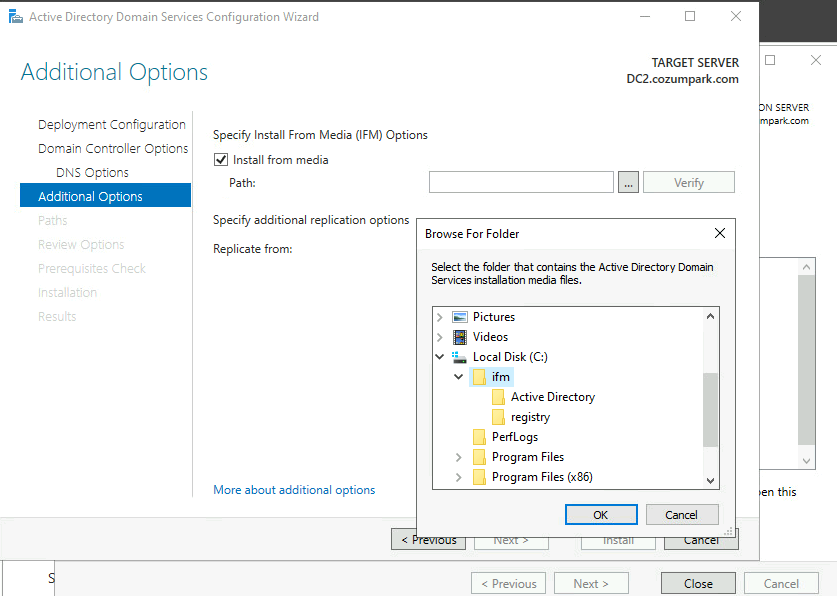Select the Program Files folder

(x=528, y=457)
